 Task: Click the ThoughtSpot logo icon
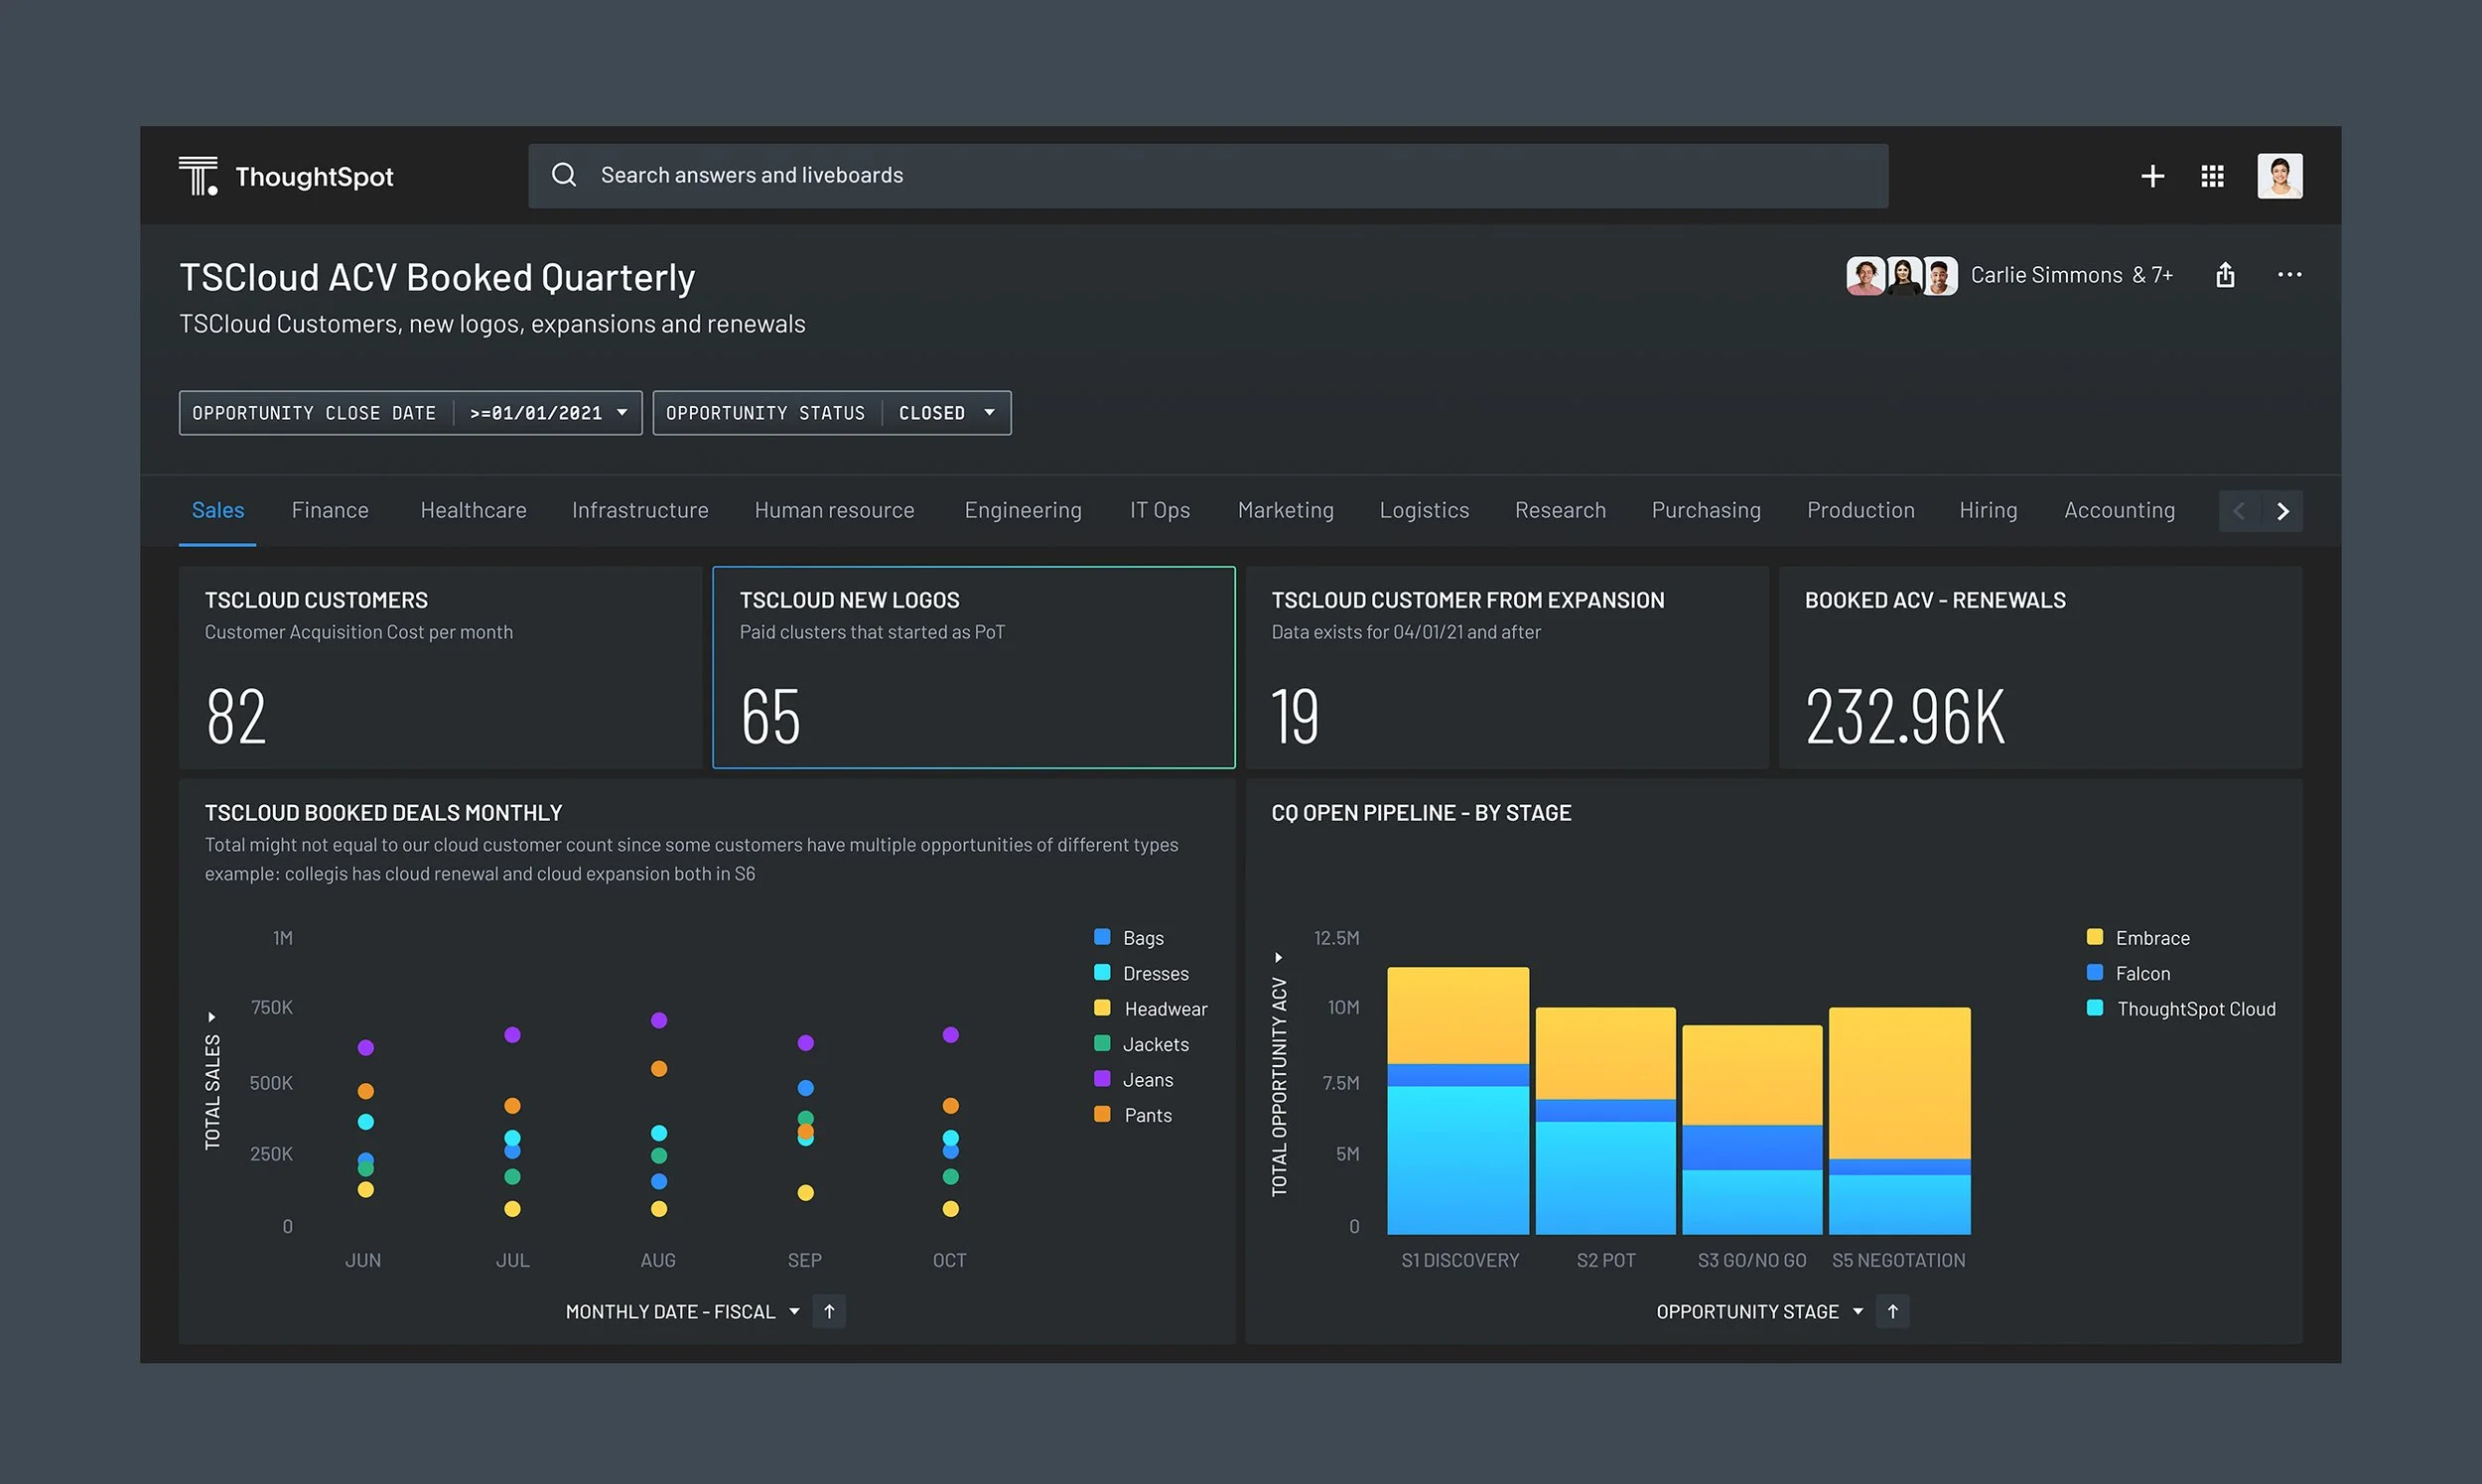[198, 176]
